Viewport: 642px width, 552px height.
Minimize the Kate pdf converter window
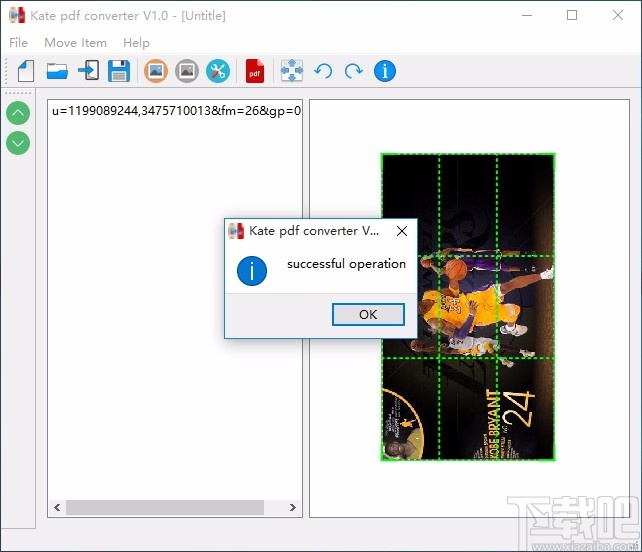pyautogui.click(x=527, y=16)
